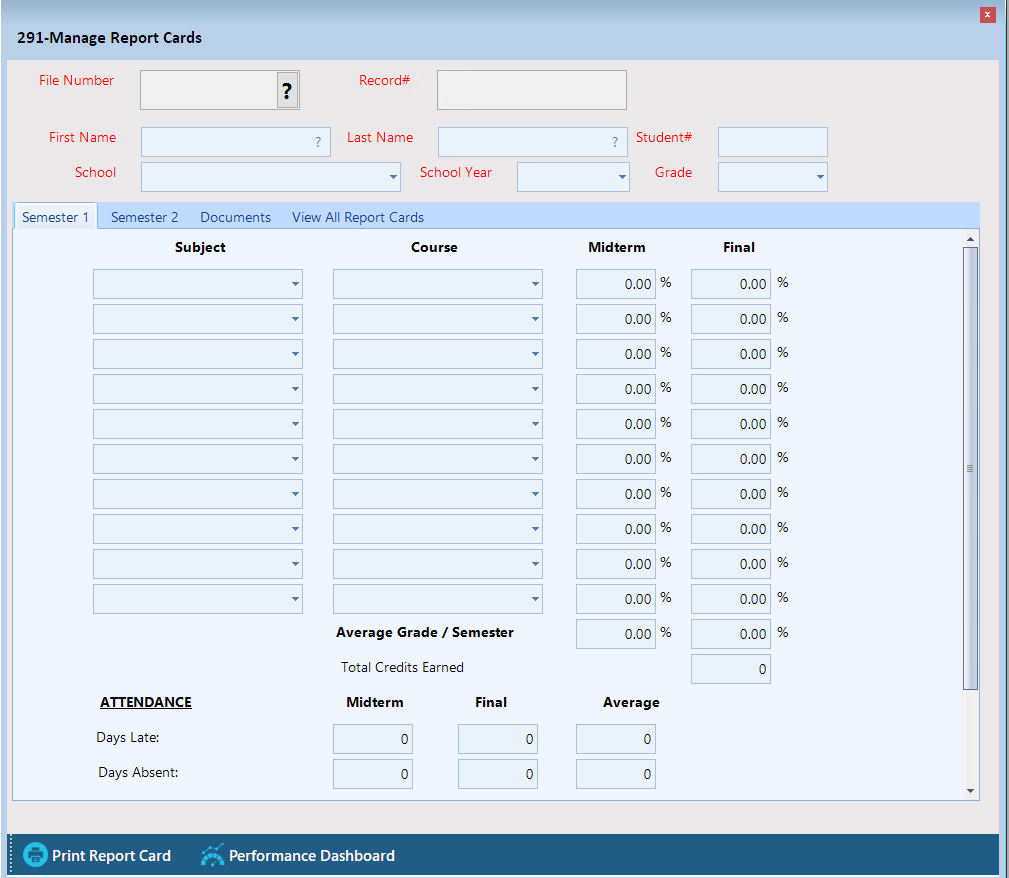Expand the School Year dropdown
The height and width of the screenshot is (878, 1009).
point(622,177)
